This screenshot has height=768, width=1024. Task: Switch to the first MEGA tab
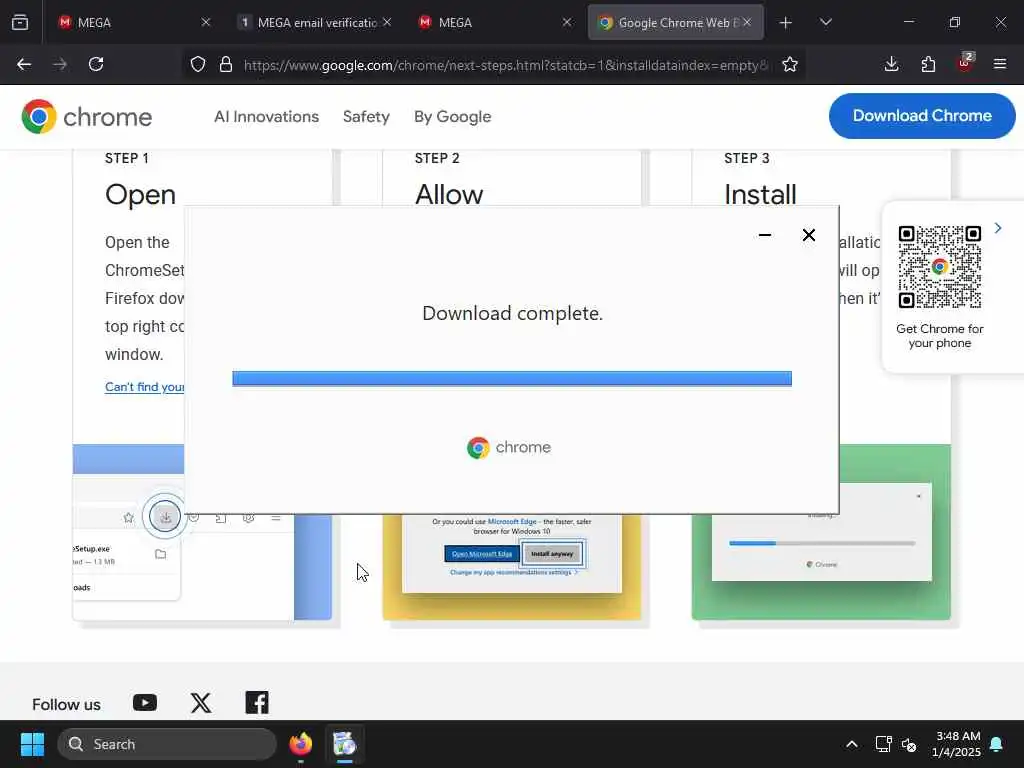coord(134,22)
